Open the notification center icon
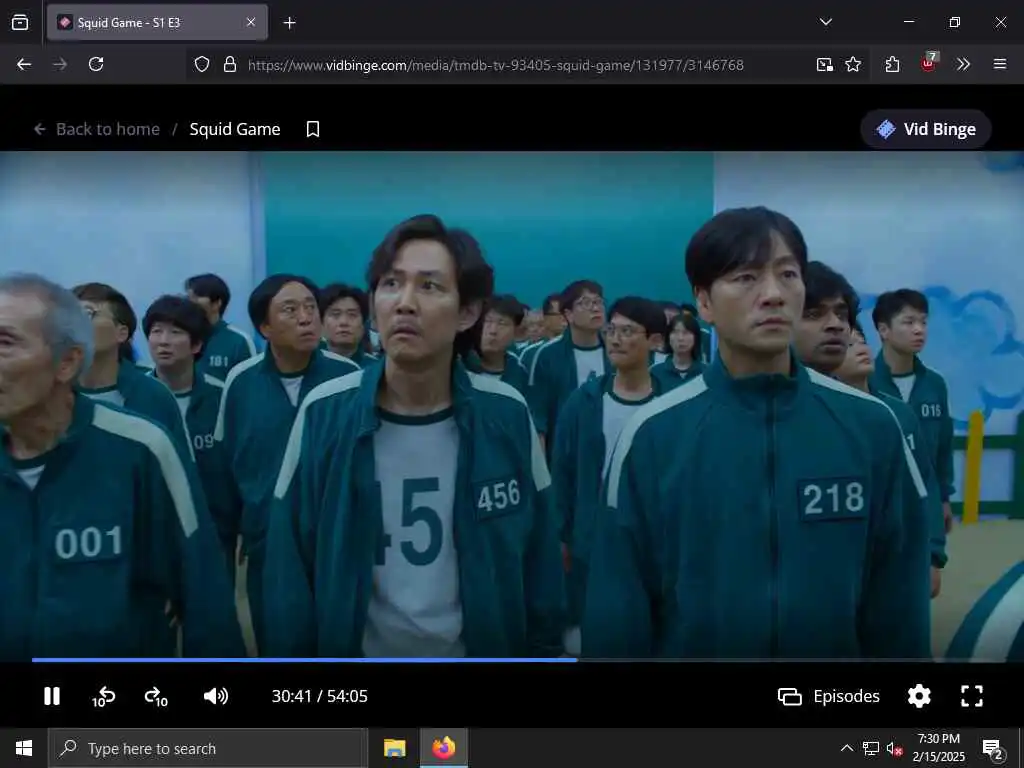The height and width of the screenshot is (768, 1024). 993,749
